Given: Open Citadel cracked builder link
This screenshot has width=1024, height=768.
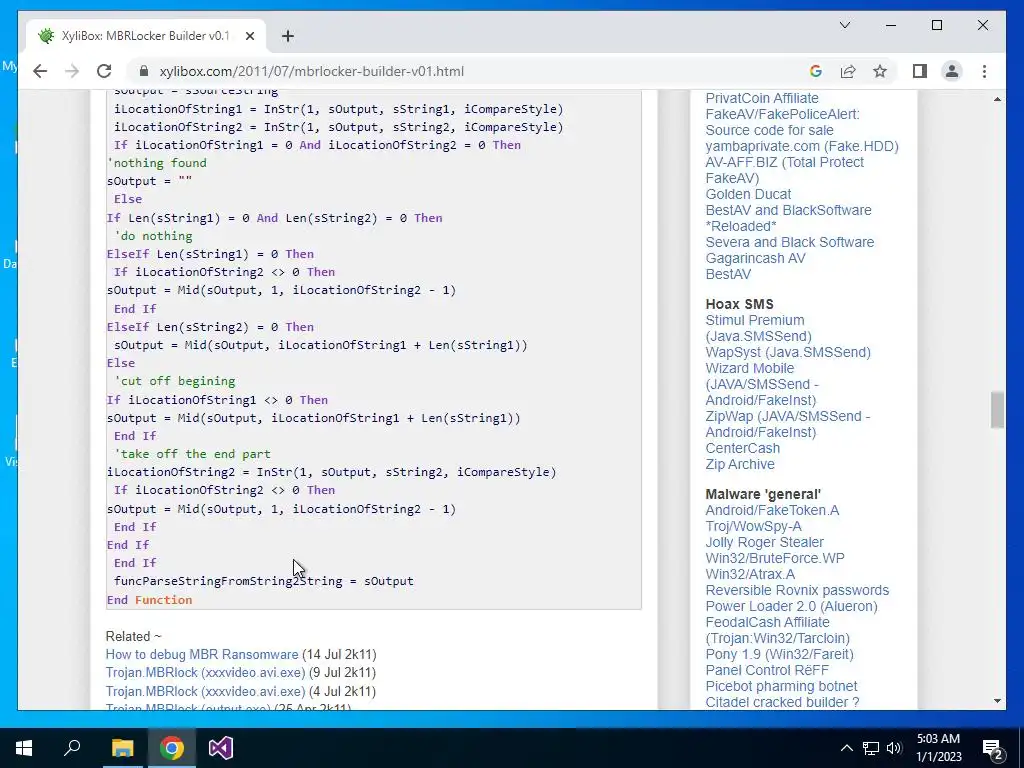Looking at the screenshot, I should (782, 702).
